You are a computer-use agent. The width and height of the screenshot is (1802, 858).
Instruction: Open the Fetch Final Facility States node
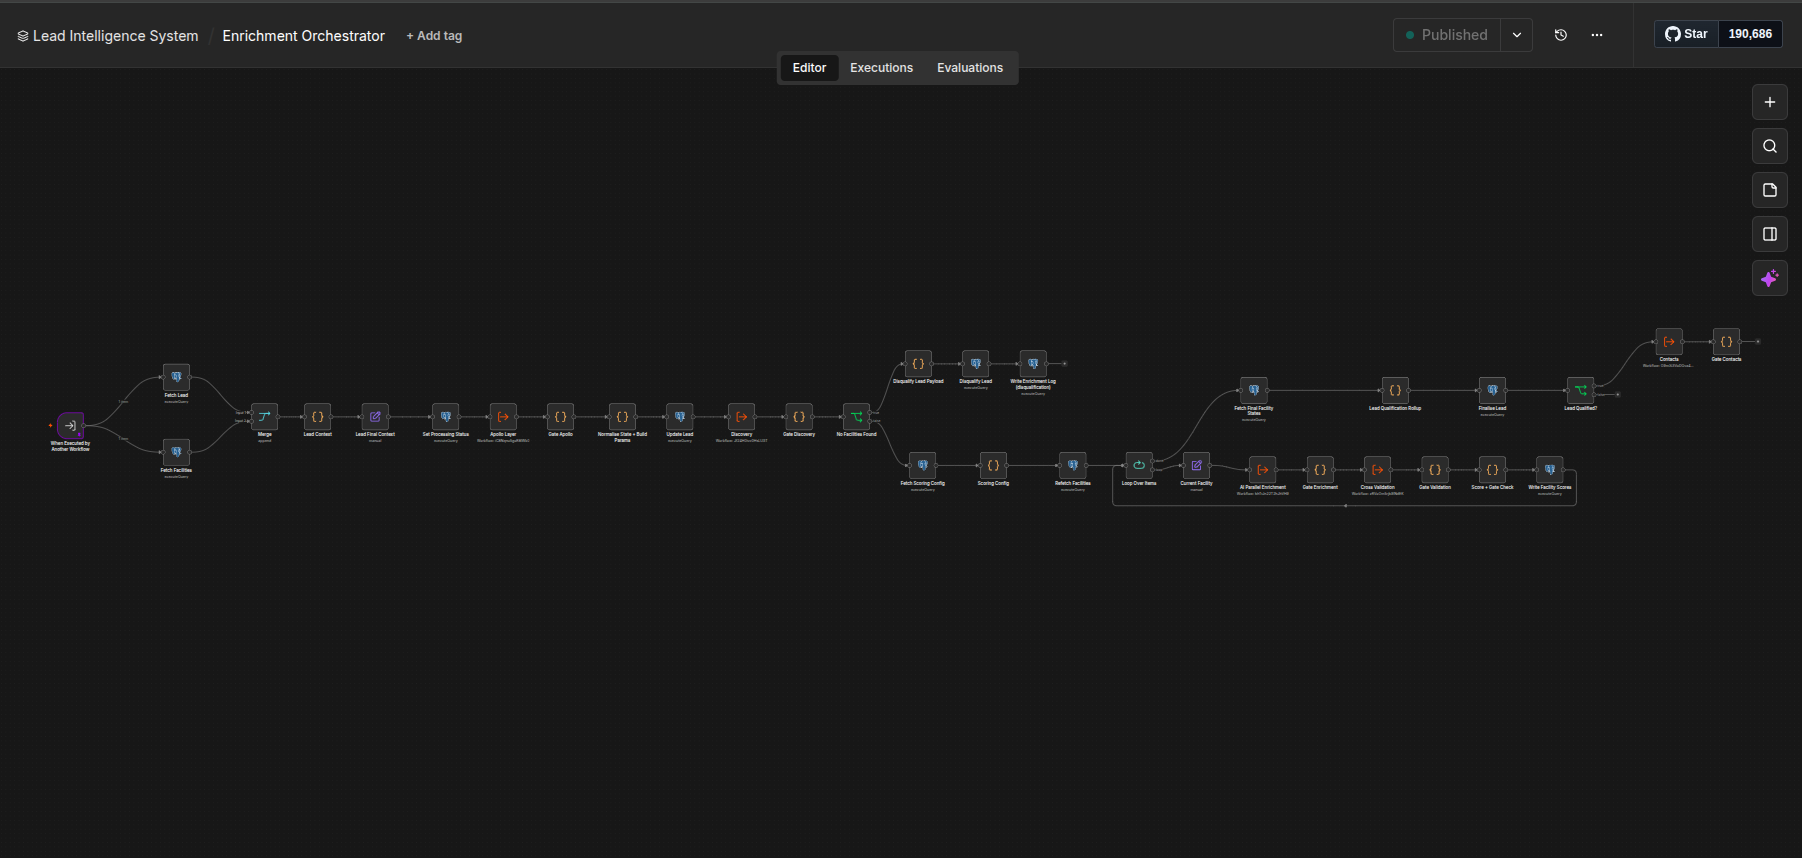coord(1254,390)
